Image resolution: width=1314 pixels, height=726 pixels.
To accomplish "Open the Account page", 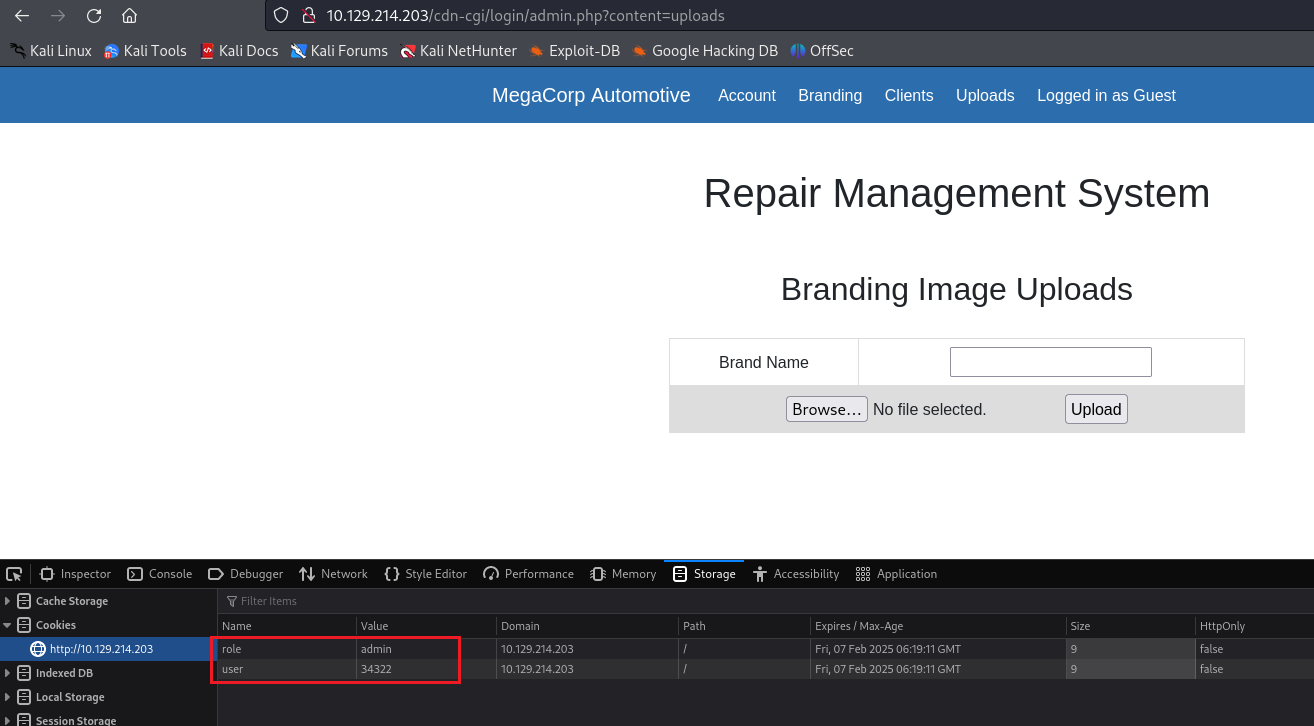I will (747, 95).
